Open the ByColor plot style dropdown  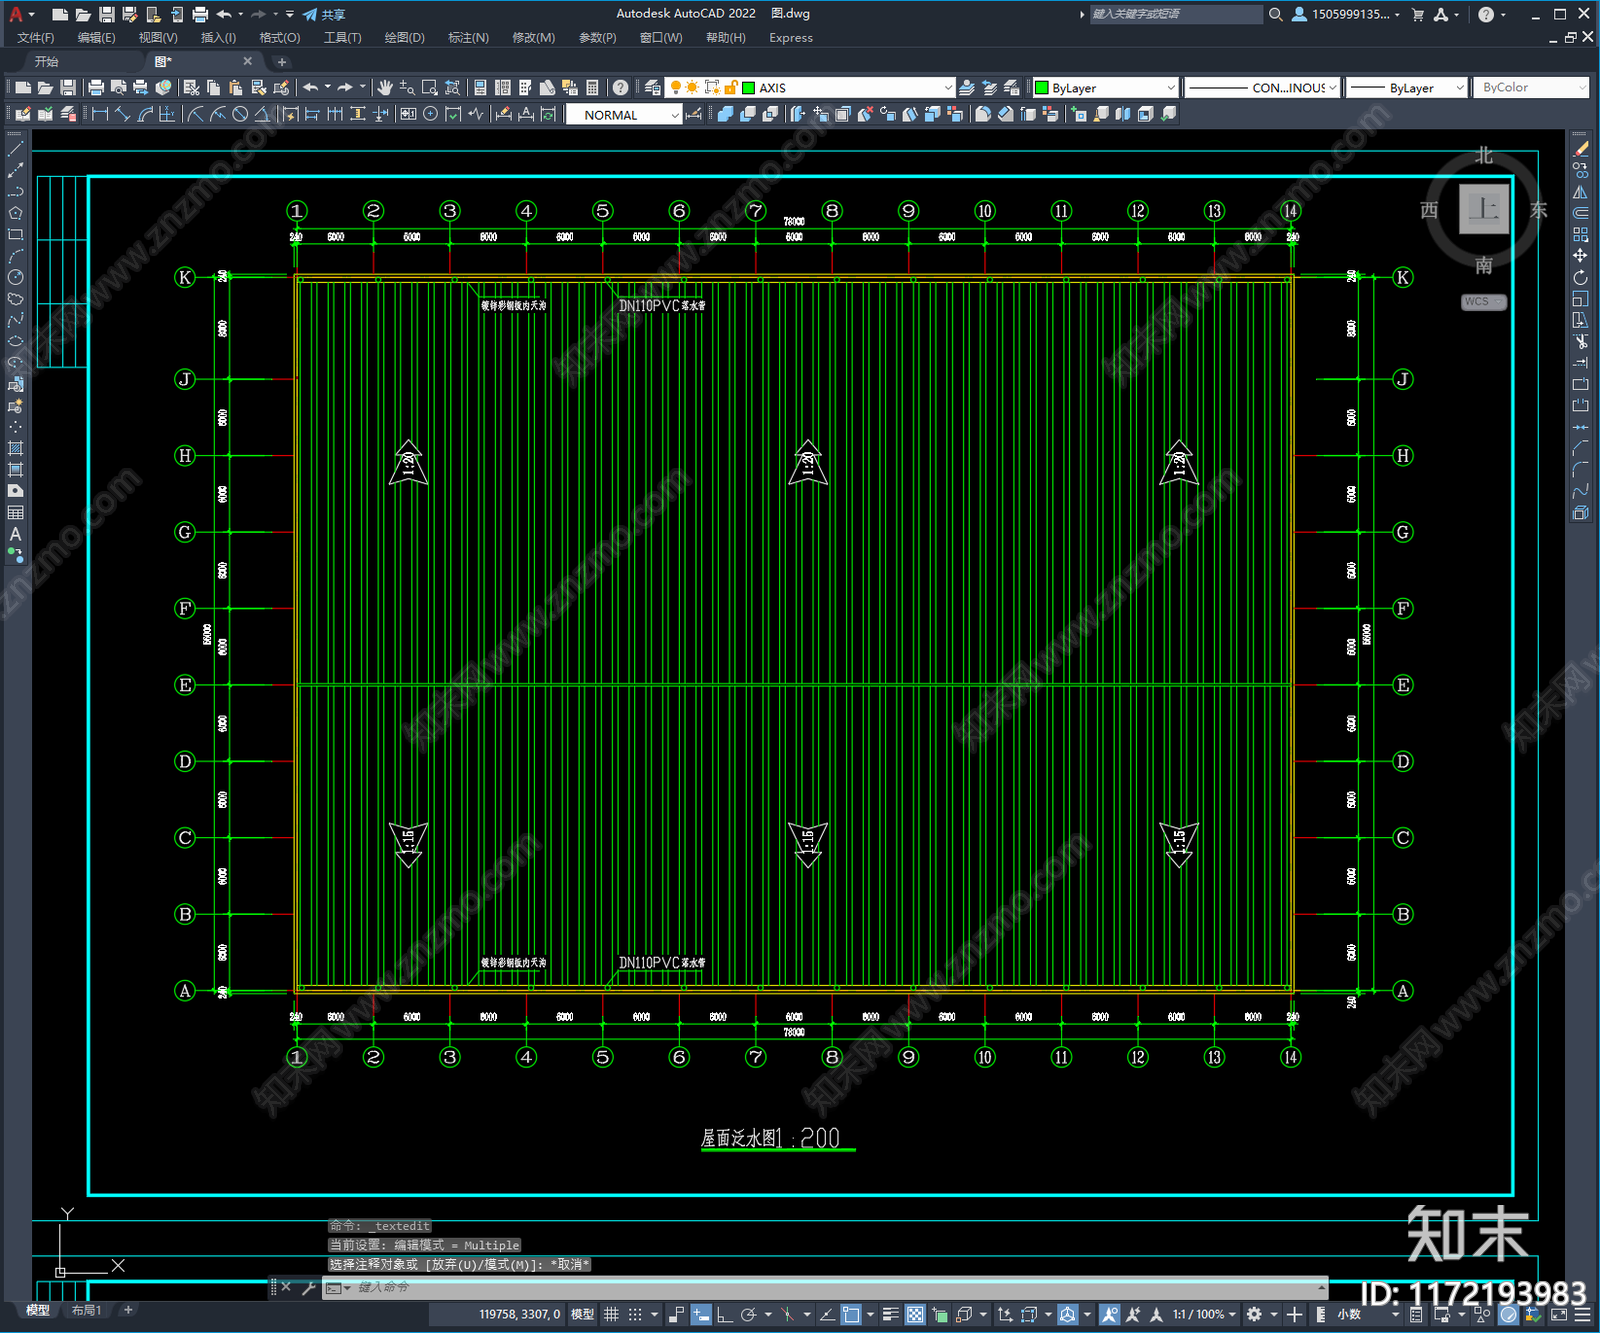click(x=1530, y=88)
